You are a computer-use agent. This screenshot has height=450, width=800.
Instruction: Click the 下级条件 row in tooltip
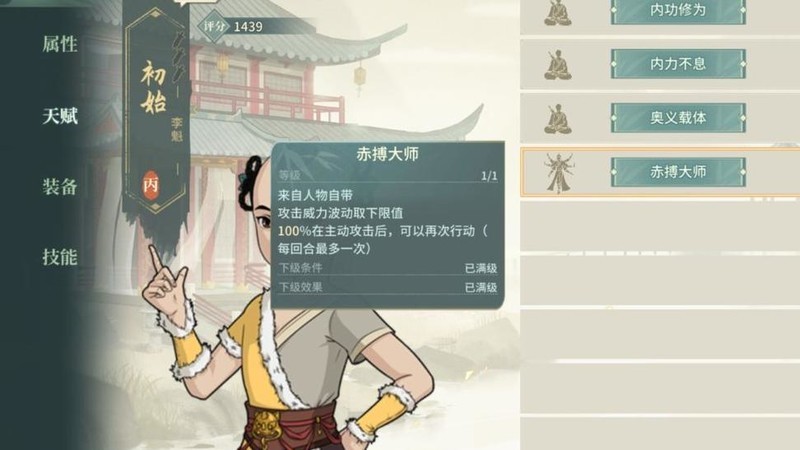[x=387, y=268]
